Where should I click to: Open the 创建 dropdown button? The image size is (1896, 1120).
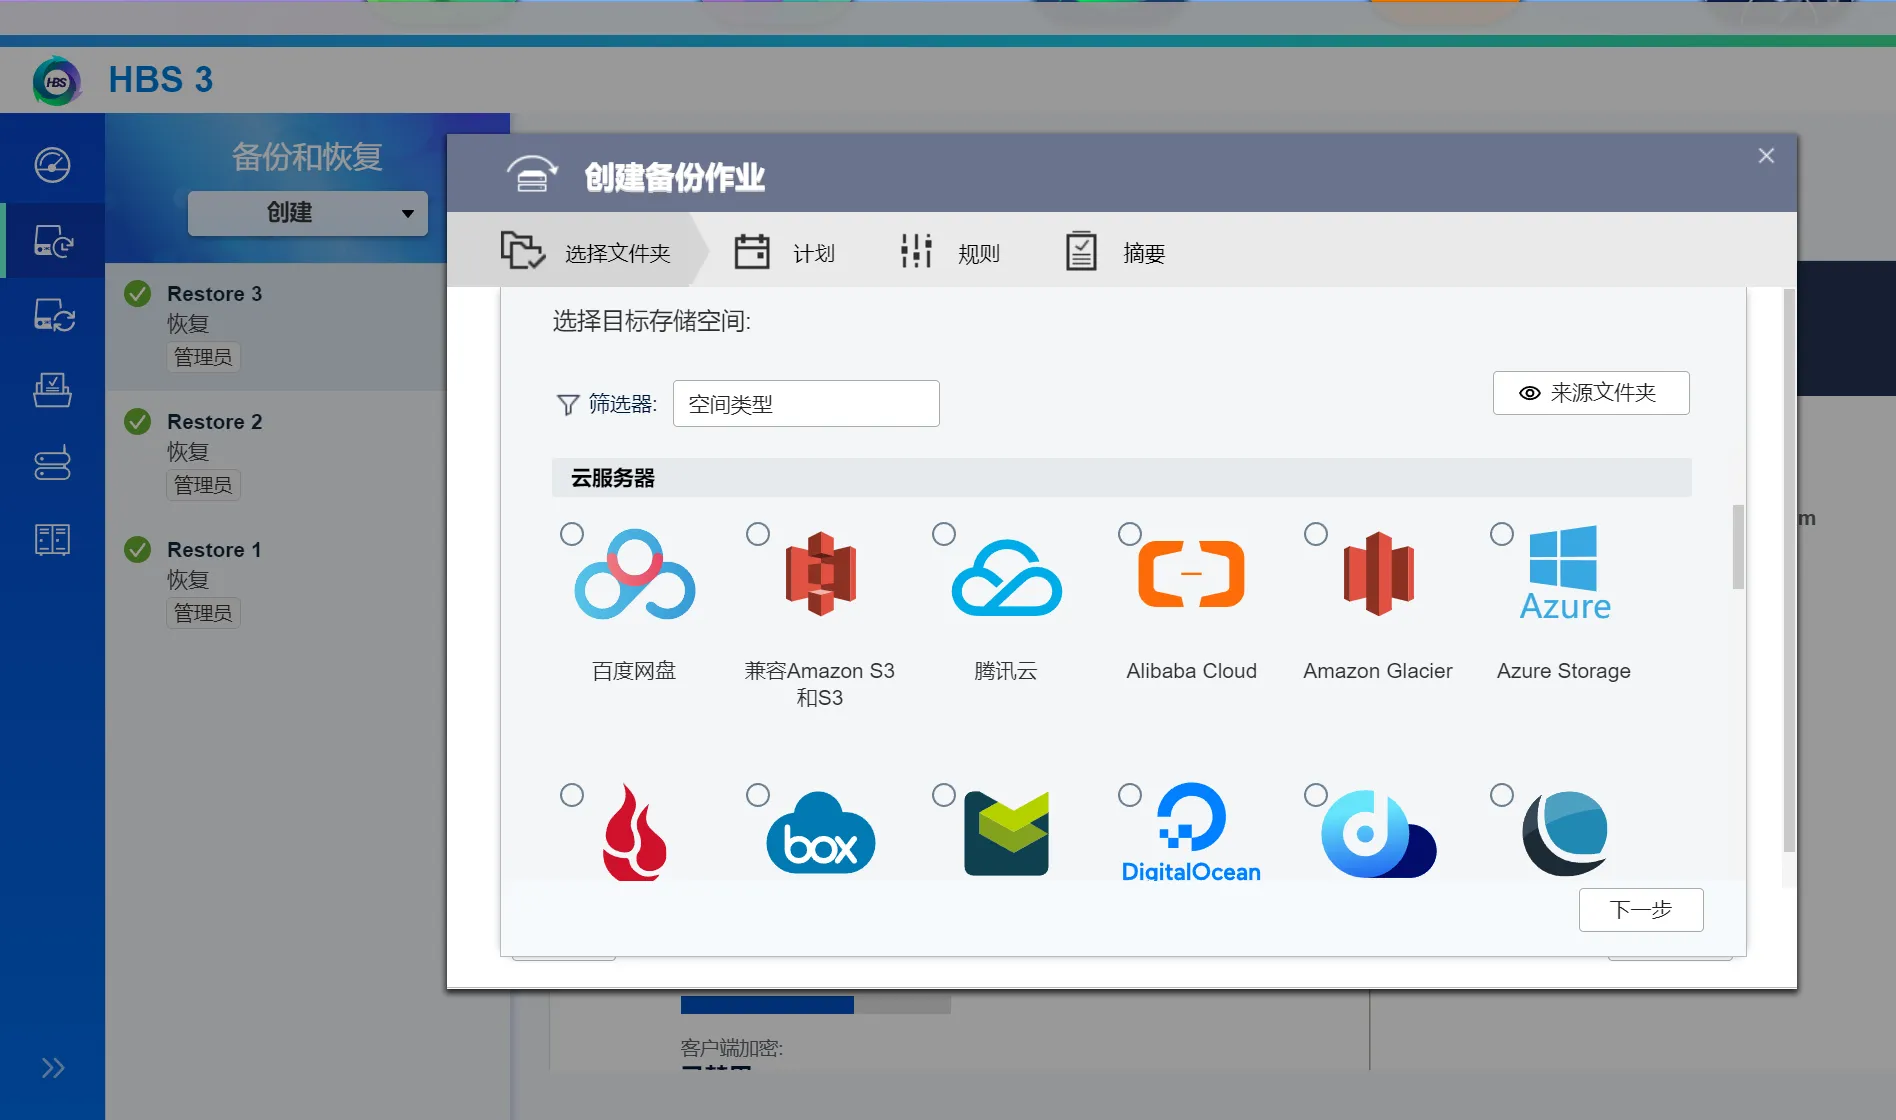pos(308,213)
